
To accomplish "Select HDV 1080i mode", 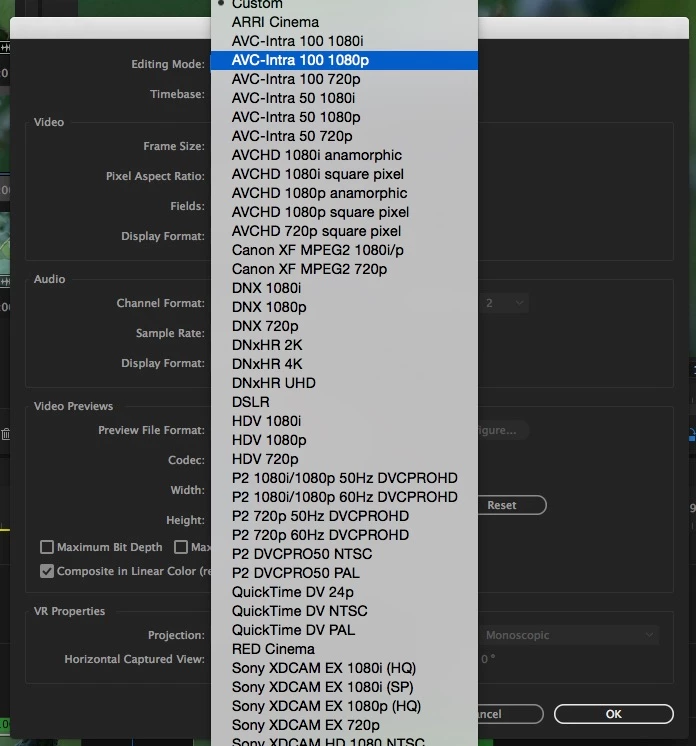I will click(x=344, y=421).
